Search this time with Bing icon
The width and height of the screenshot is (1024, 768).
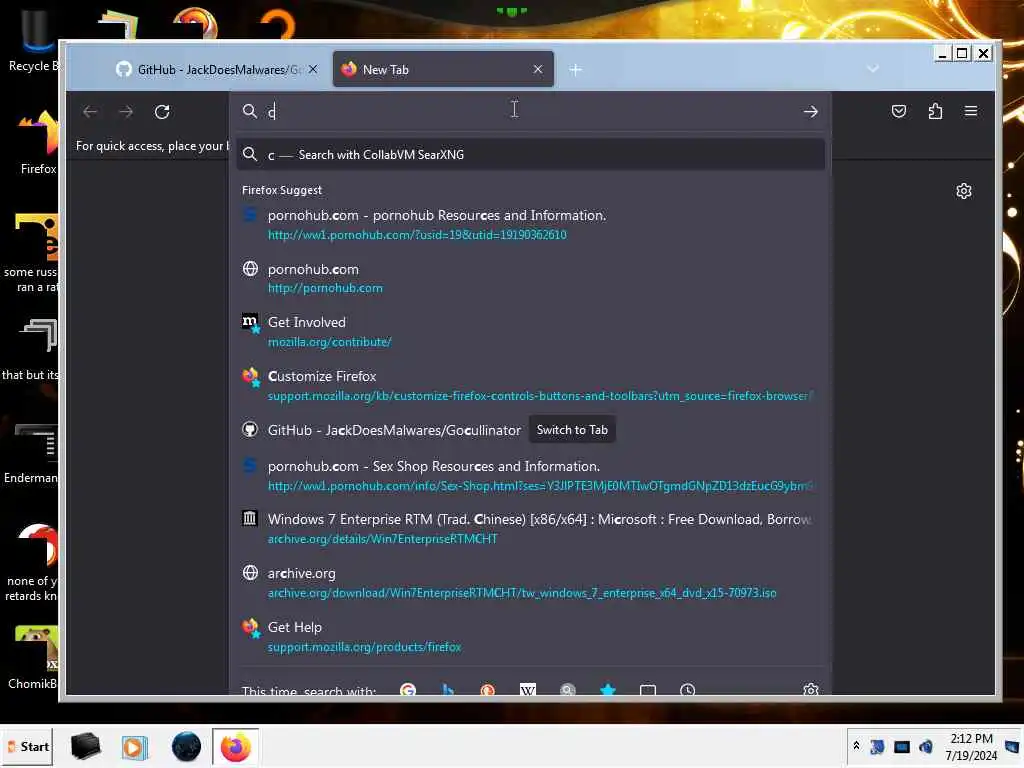(448, 690)
